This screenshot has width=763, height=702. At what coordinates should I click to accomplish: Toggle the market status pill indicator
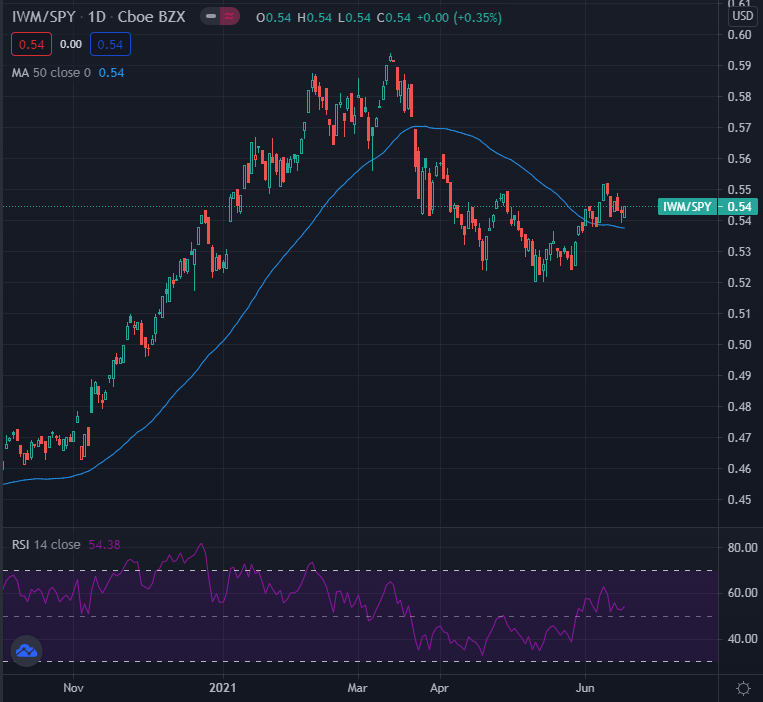pos(220,17)
